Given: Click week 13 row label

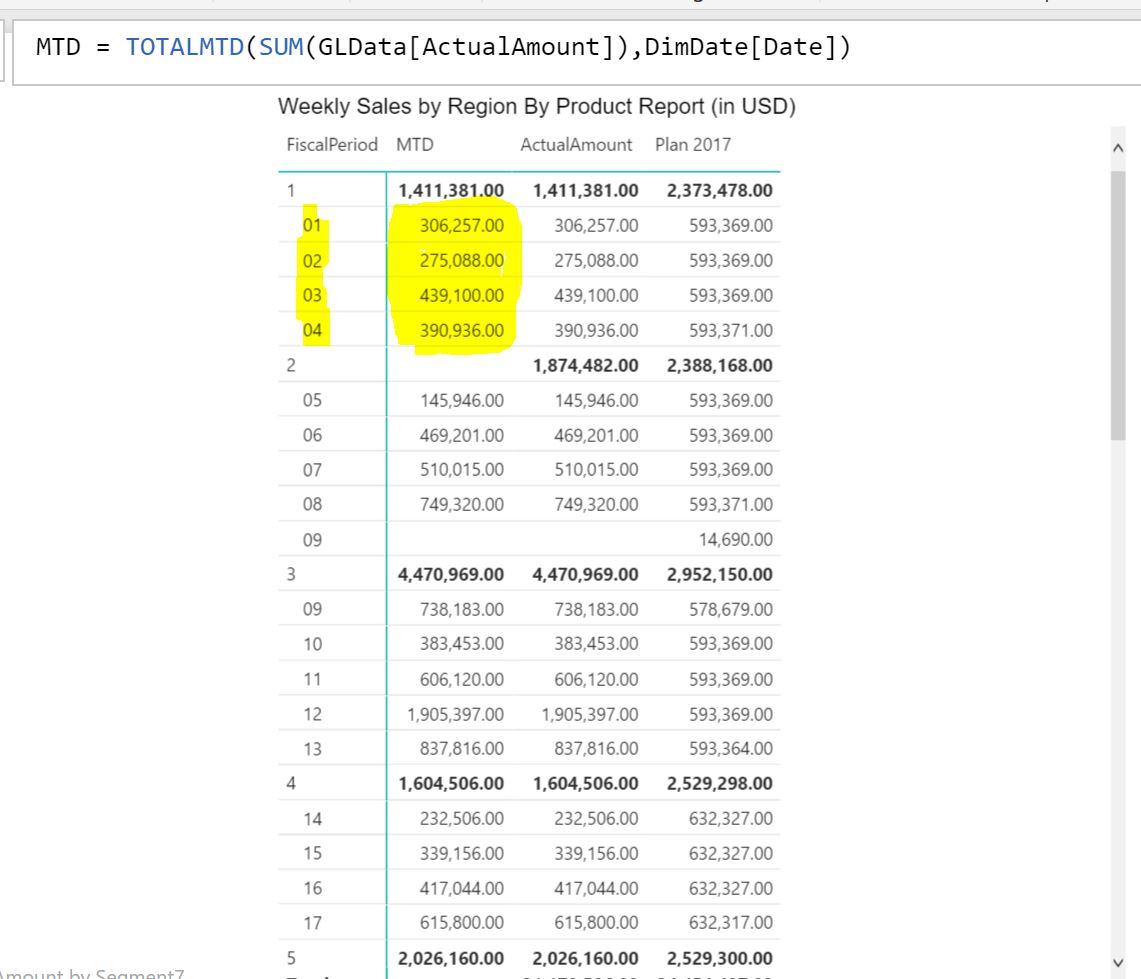Looking at the screenshot, I should pyautogui.click(x=312, y=749).
